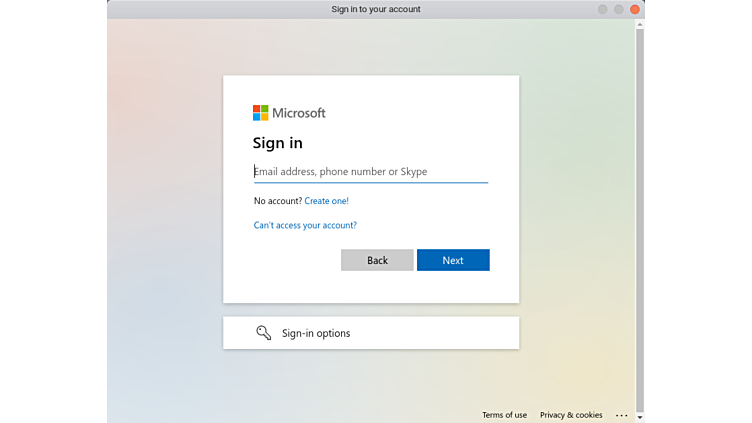Viewport: 752px width, 423px height.
Task: Open the three-dots more menu in footer
Action: [x=622, y=415]
